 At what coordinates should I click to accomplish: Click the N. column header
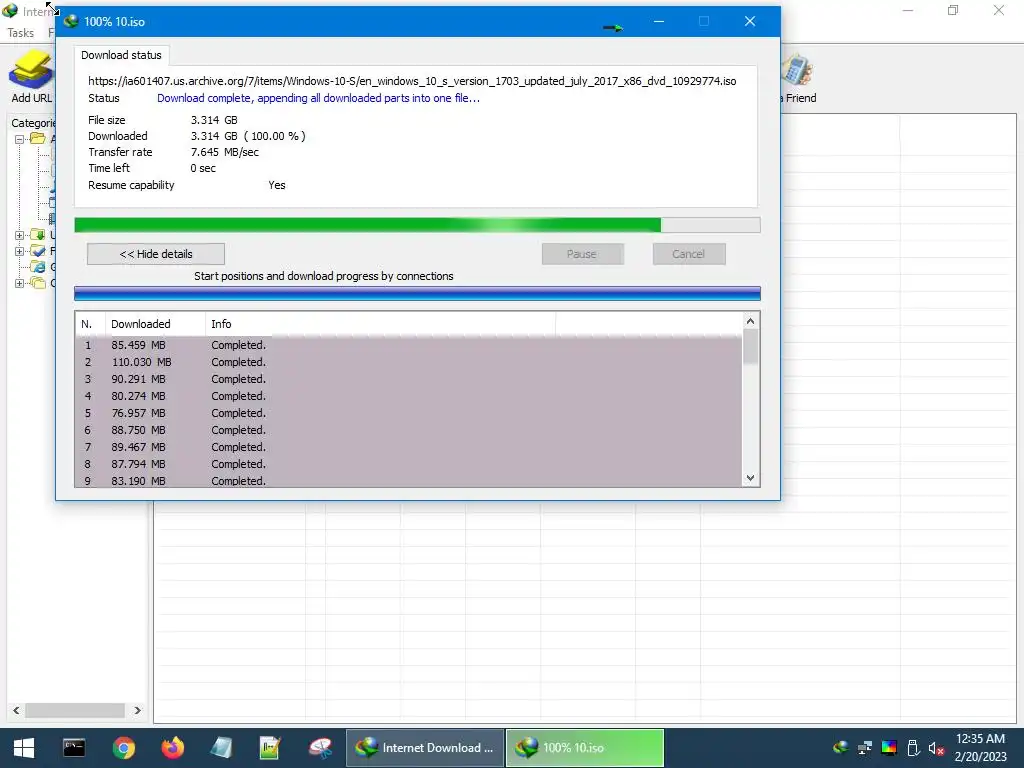click(90, 324)
